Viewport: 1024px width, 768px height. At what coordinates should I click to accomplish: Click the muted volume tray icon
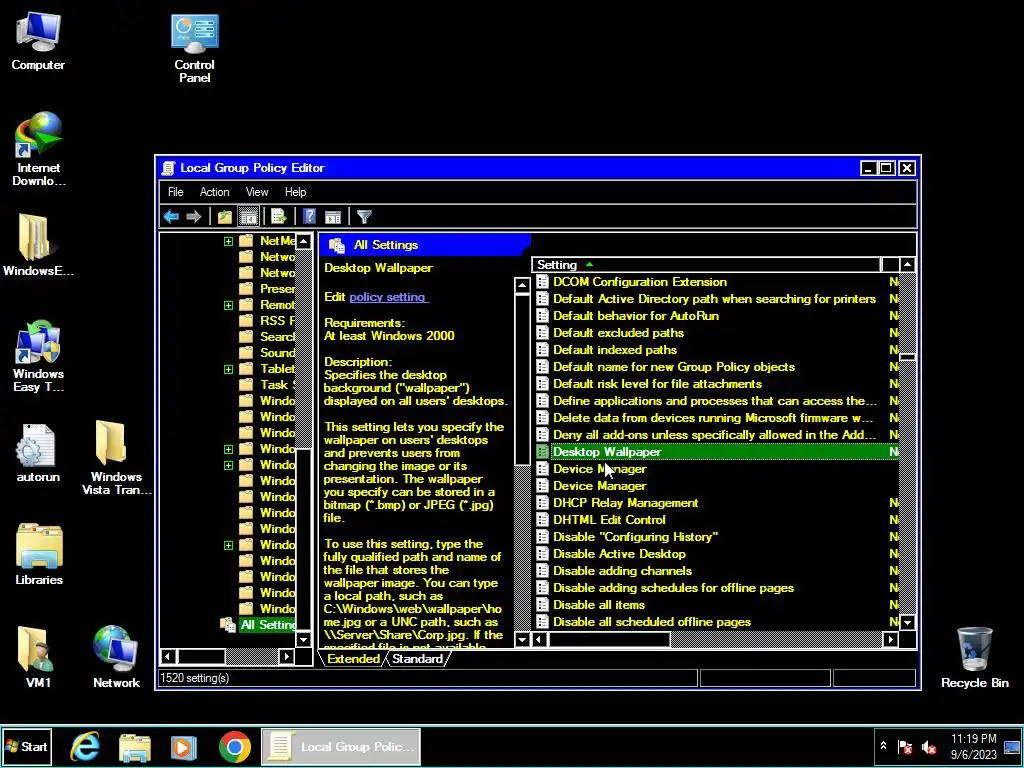[929, 747]
